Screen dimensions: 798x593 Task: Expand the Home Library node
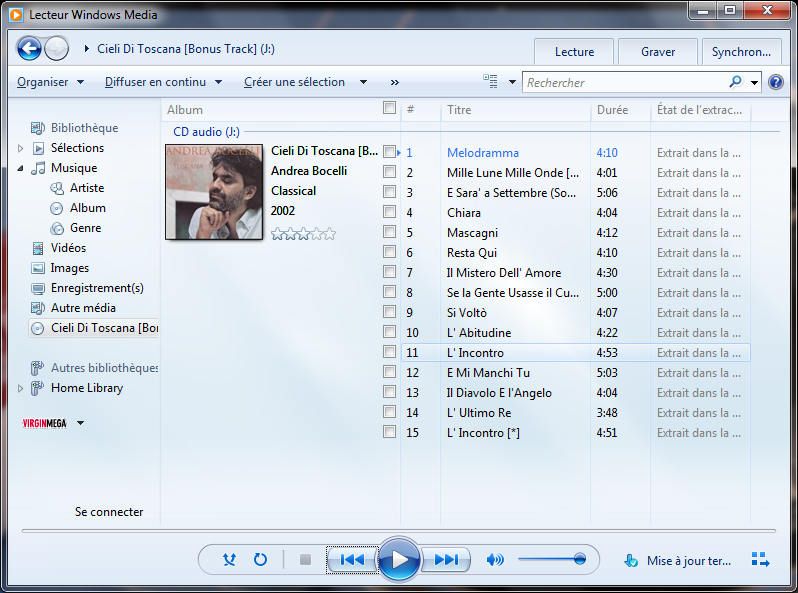(x=20, y=388)
